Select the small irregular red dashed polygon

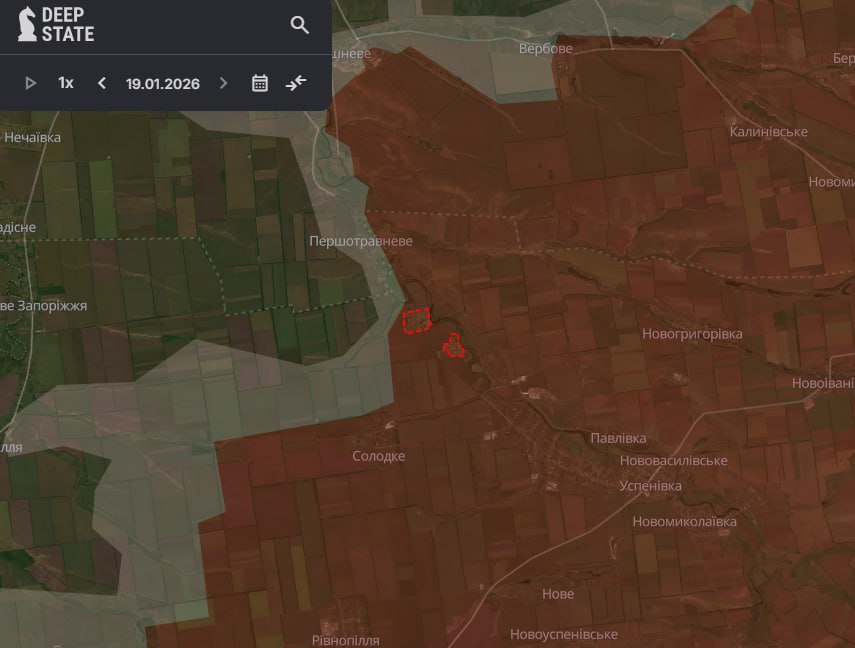tap(454, 346)
